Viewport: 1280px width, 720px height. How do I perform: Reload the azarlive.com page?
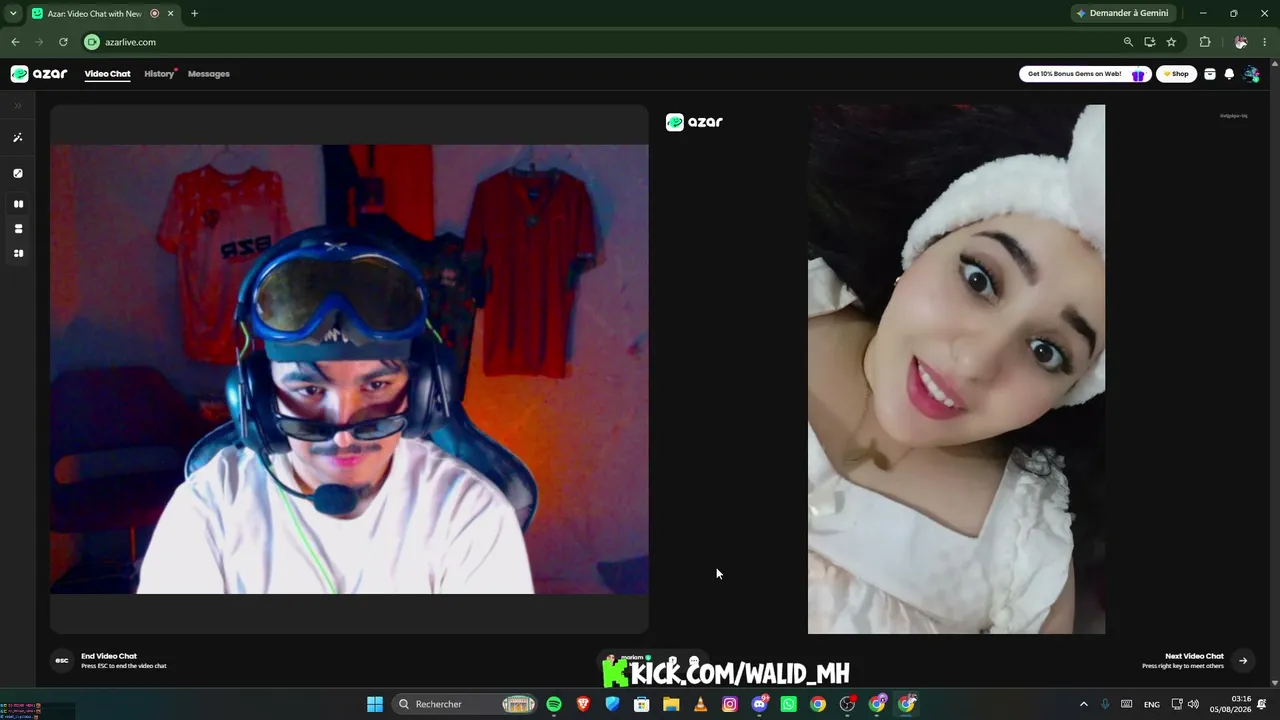click(63, 42)
